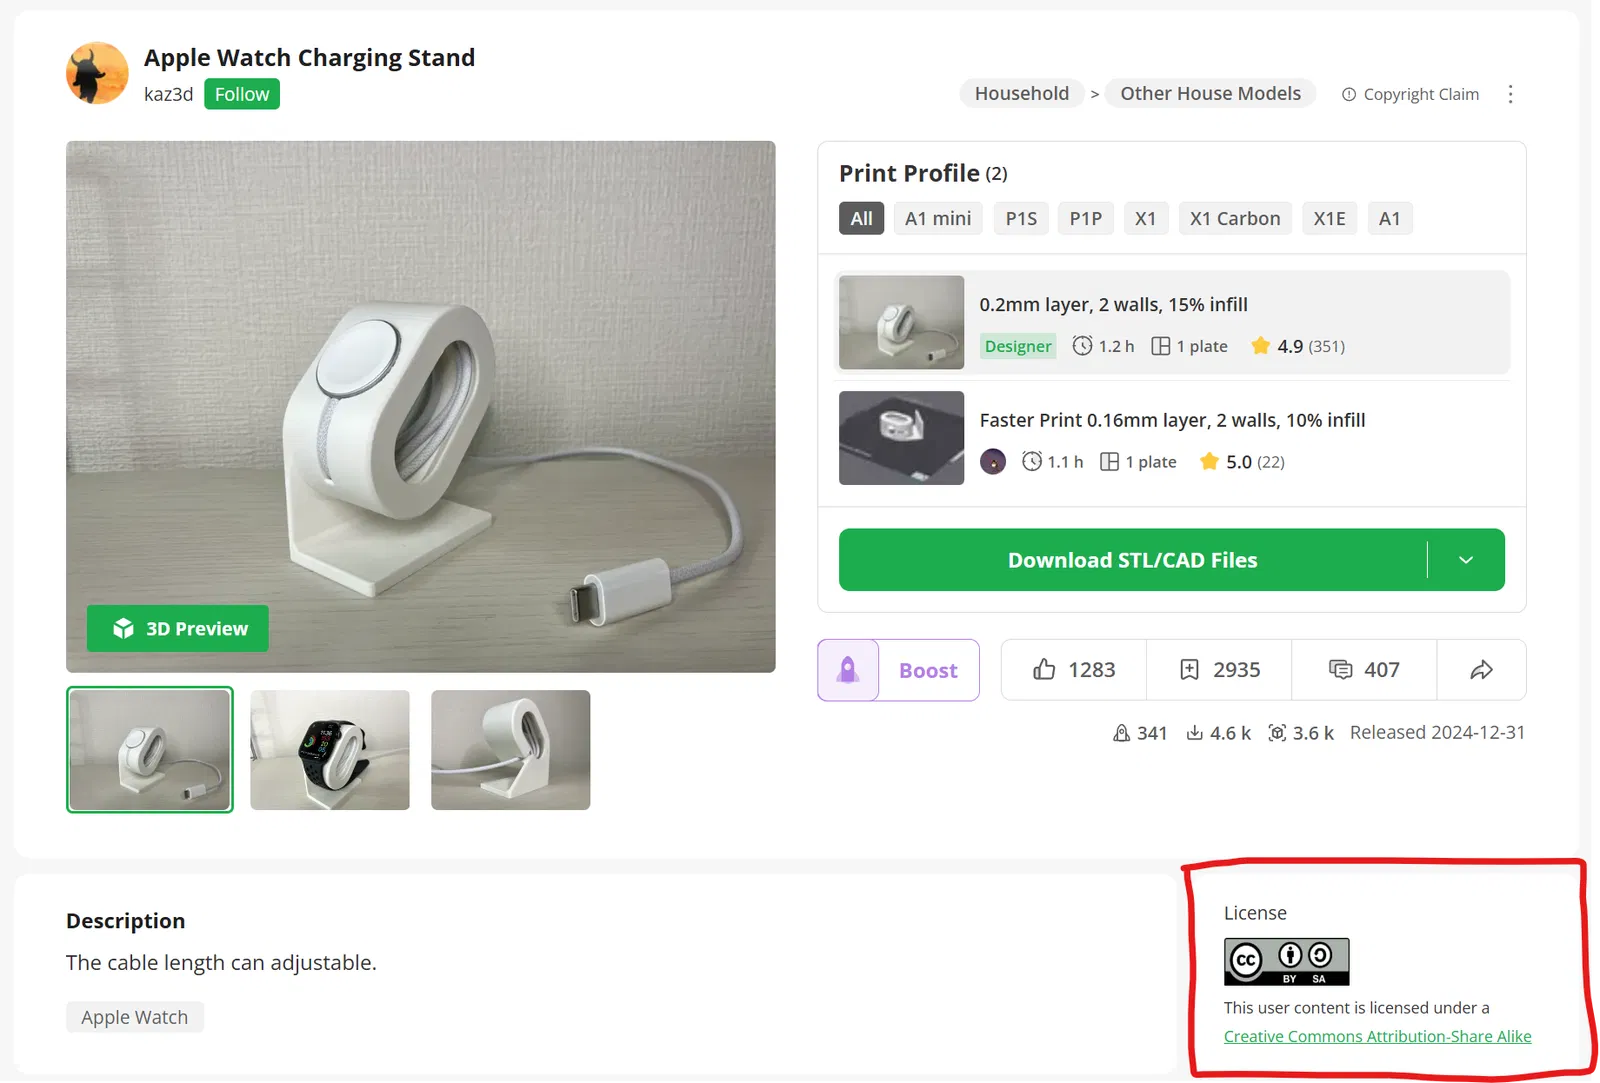Open Creative Commons Attribution-Share Alike link
Screen dimensions: 1600x1083
pos(1377,1037)
